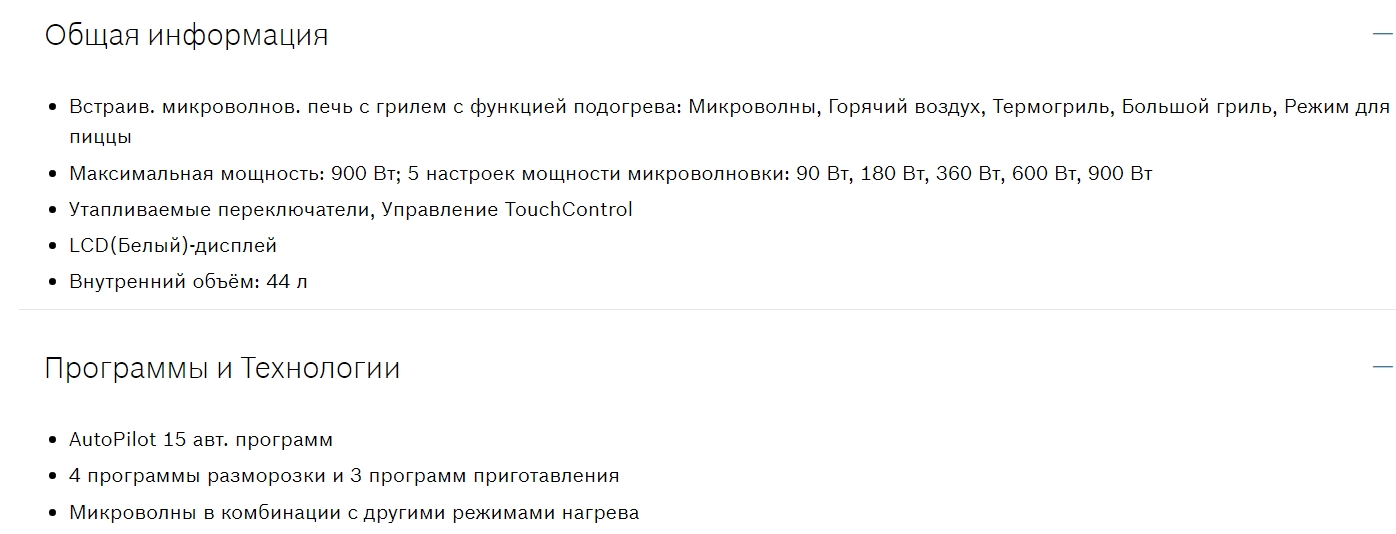Click the Общая информация heading

coord(186,35)
